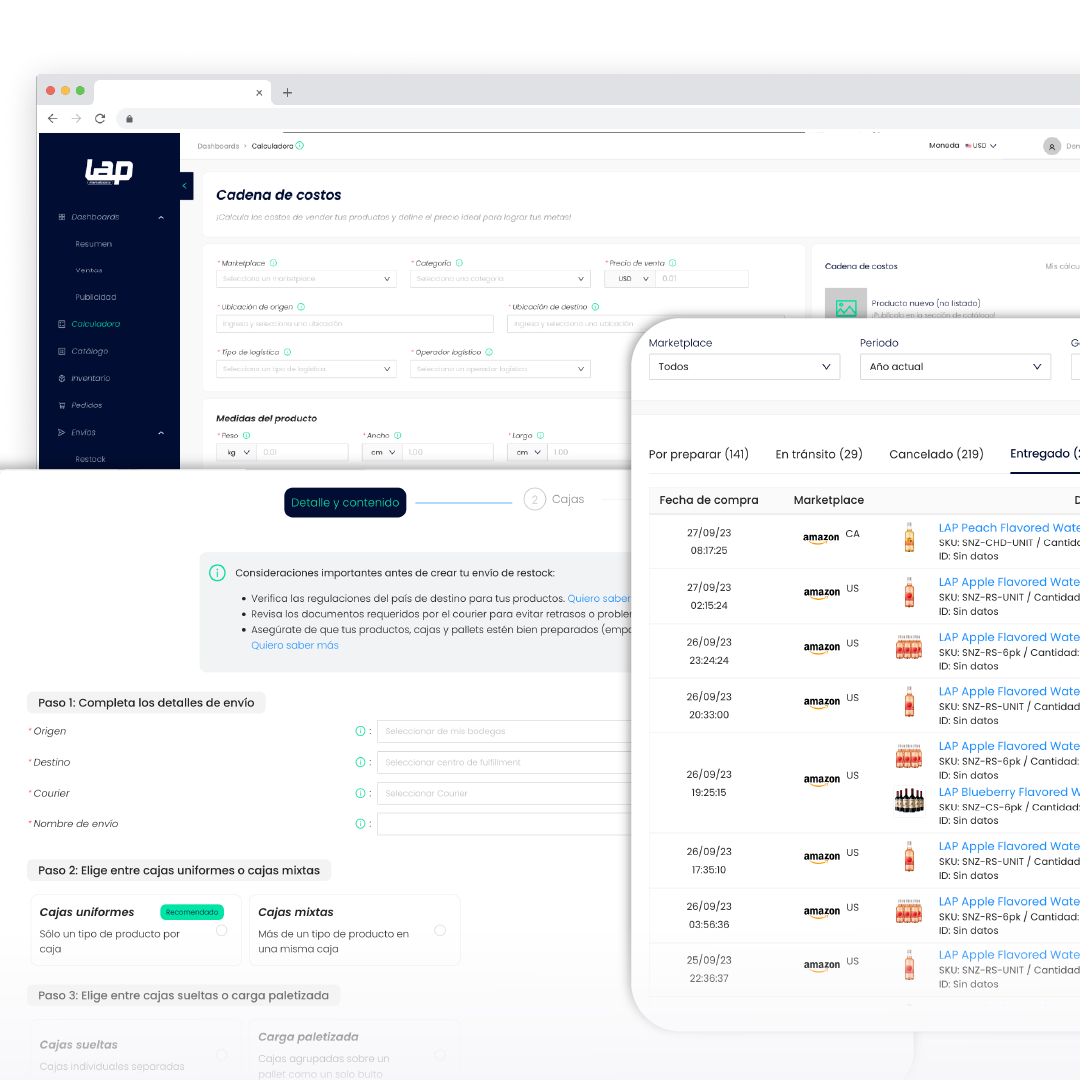Image resolution: width=1080 pixels, height=1080 pixels.
Task: Select the Cajas sueltas radio option
Action: pos(222,1055)
